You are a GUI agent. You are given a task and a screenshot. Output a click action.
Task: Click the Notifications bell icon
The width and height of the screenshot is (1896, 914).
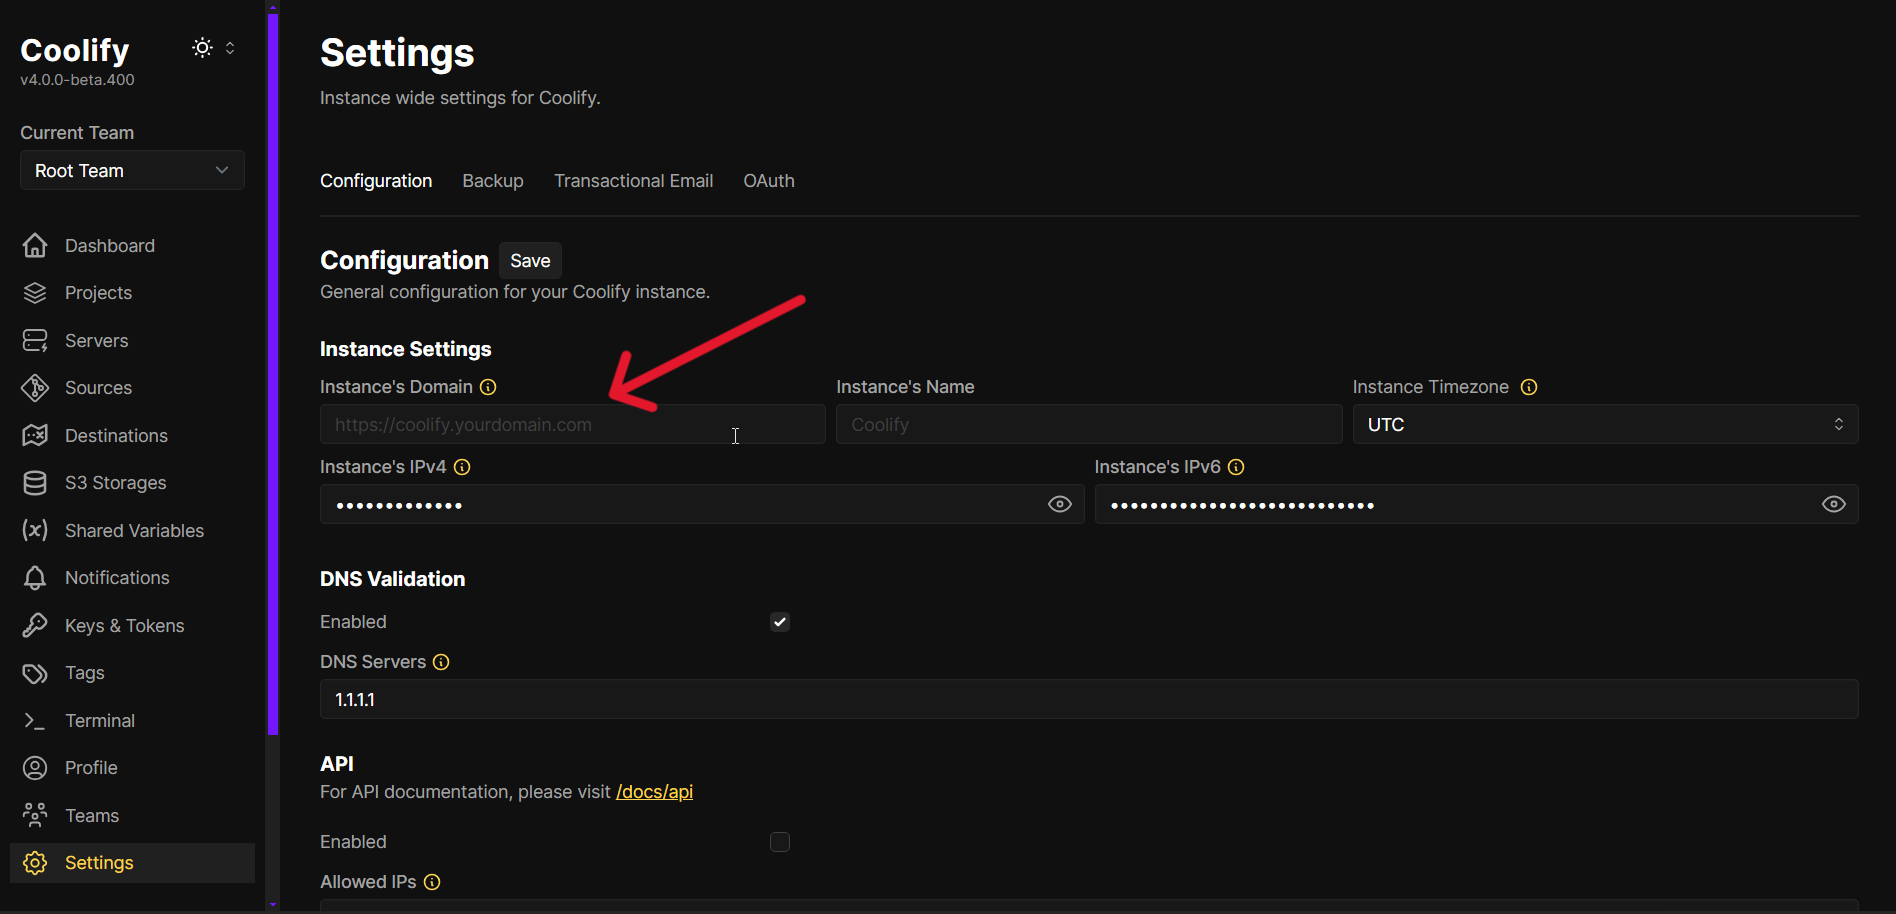[x=35, y=578]
